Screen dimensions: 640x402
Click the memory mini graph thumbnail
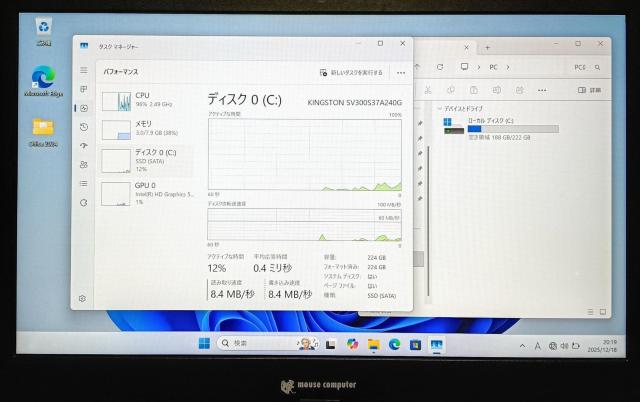[x=116, y=130]
